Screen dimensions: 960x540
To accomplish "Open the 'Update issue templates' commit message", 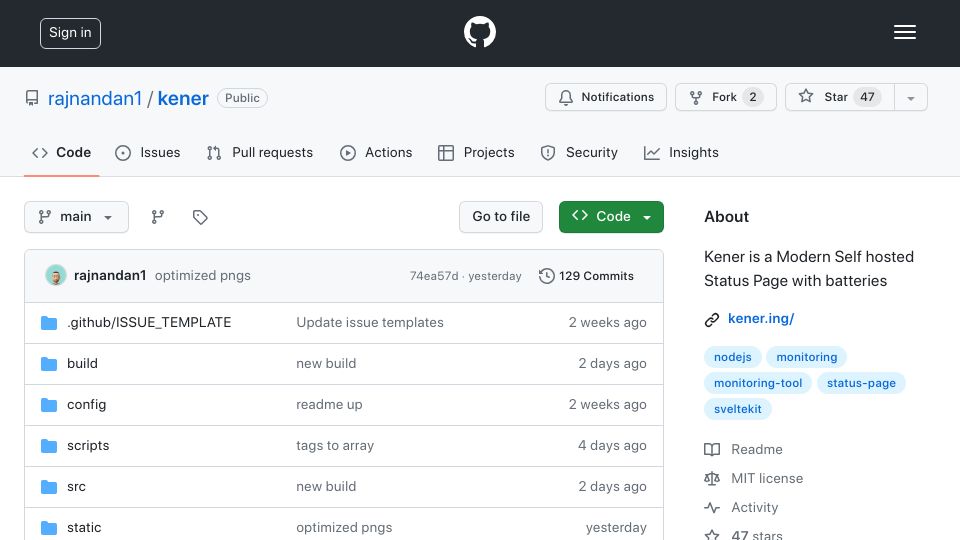I will pyautogui.click(x=370, y=323).
